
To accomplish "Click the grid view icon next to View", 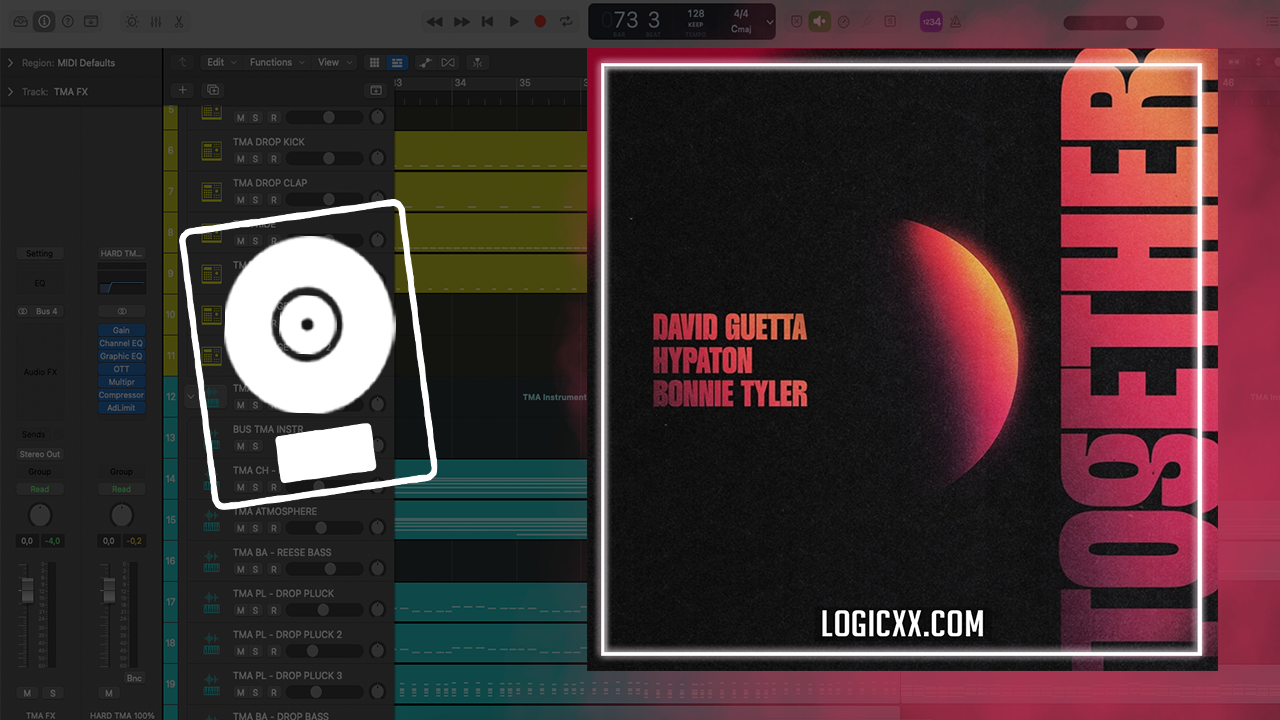I will click(375, 62).
